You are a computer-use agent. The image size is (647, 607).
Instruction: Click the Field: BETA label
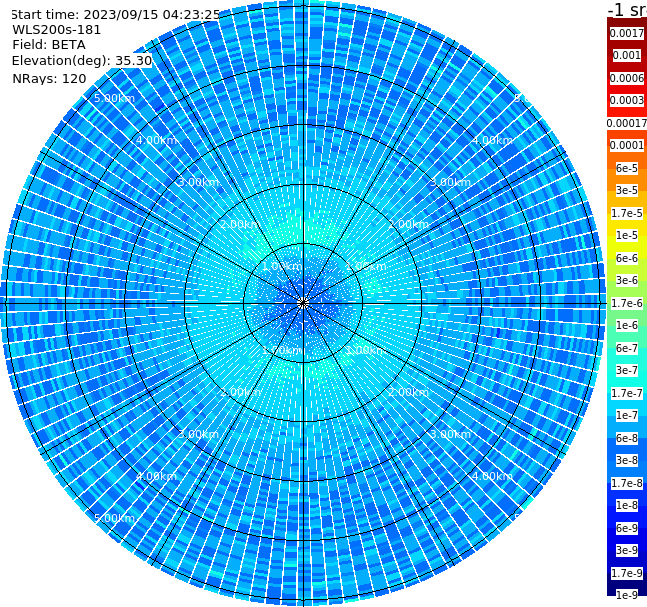49,45
